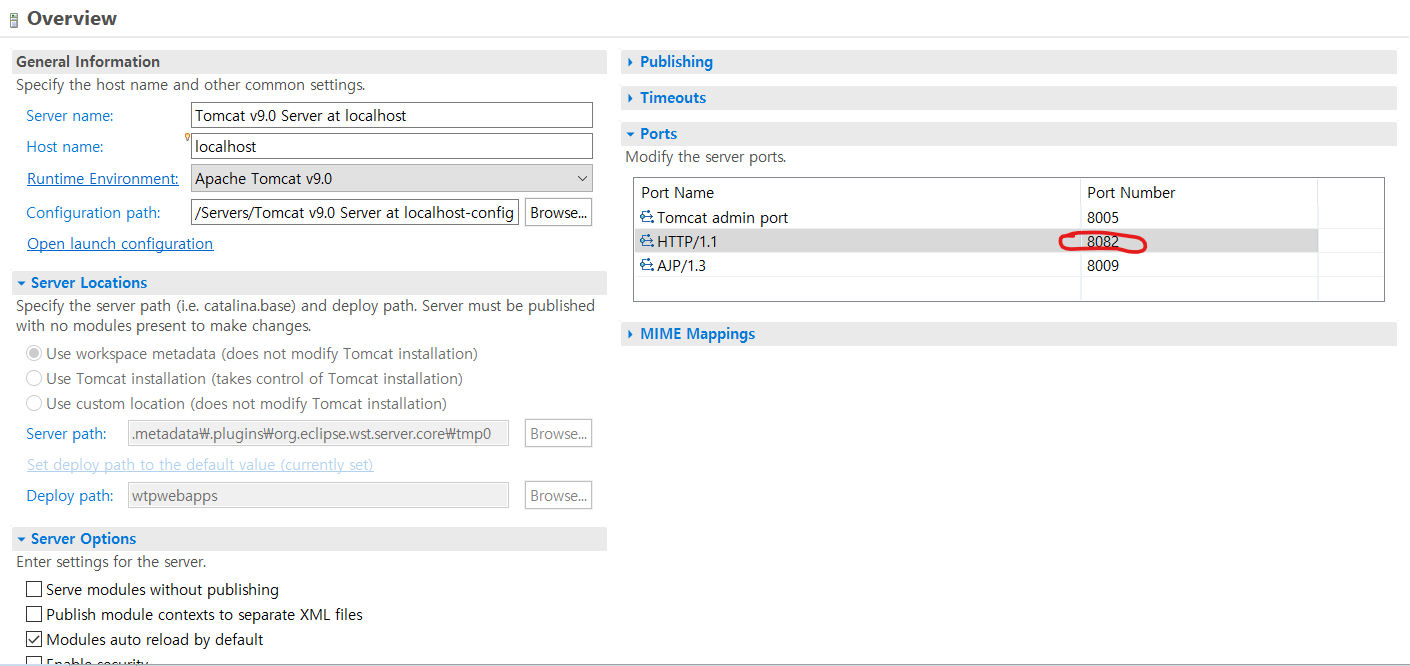Click the Host name field
Viewport: 1410px width, 666px height.
(391, 146)
